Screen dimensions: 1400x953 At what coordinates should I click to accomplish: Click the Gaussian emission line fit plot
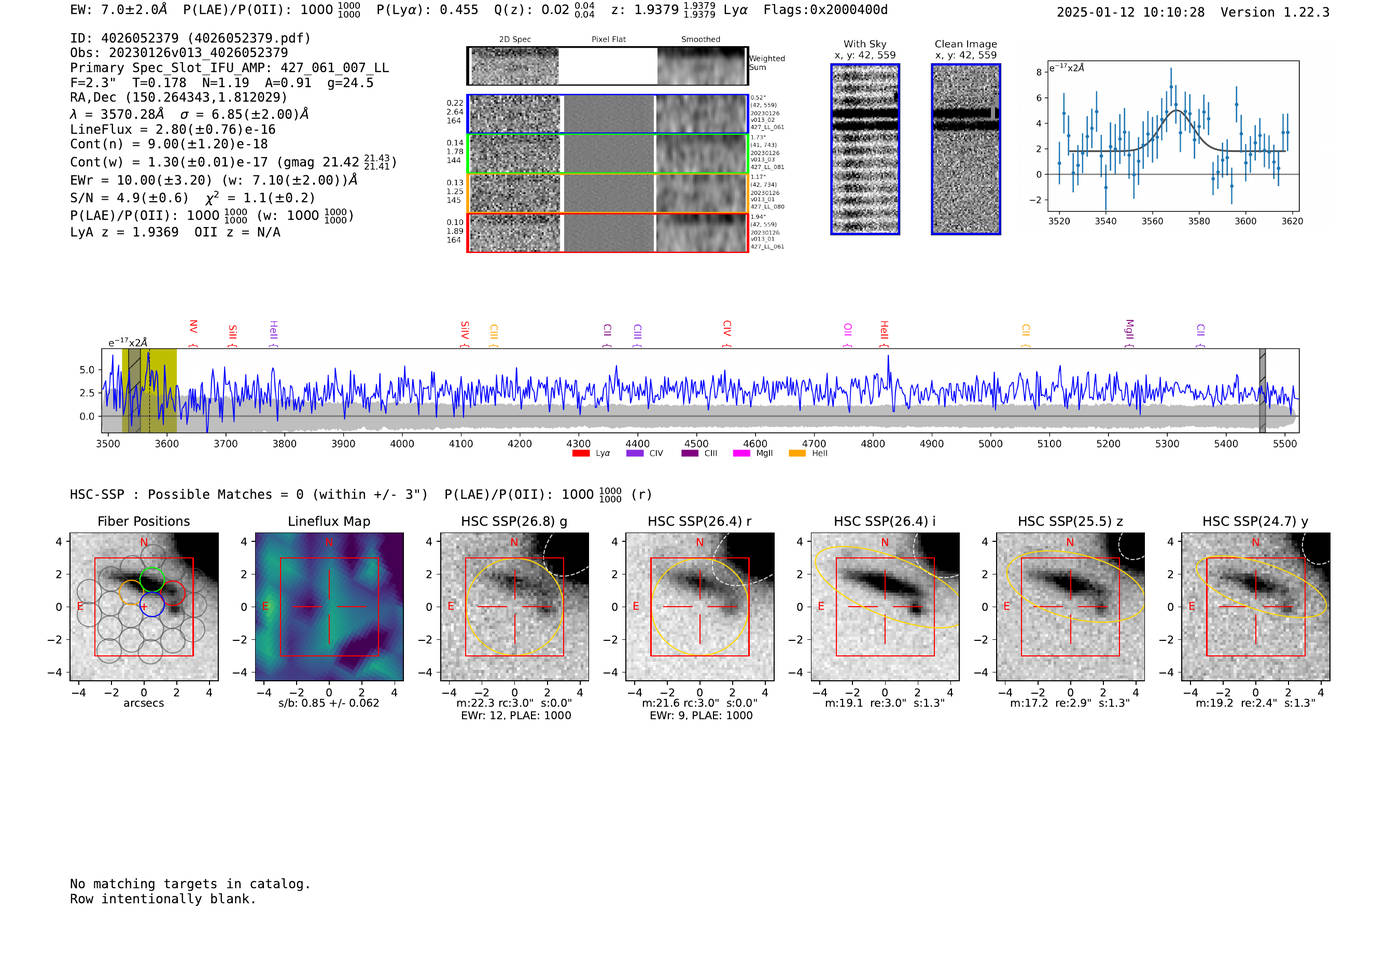(x=1172, y=136)
